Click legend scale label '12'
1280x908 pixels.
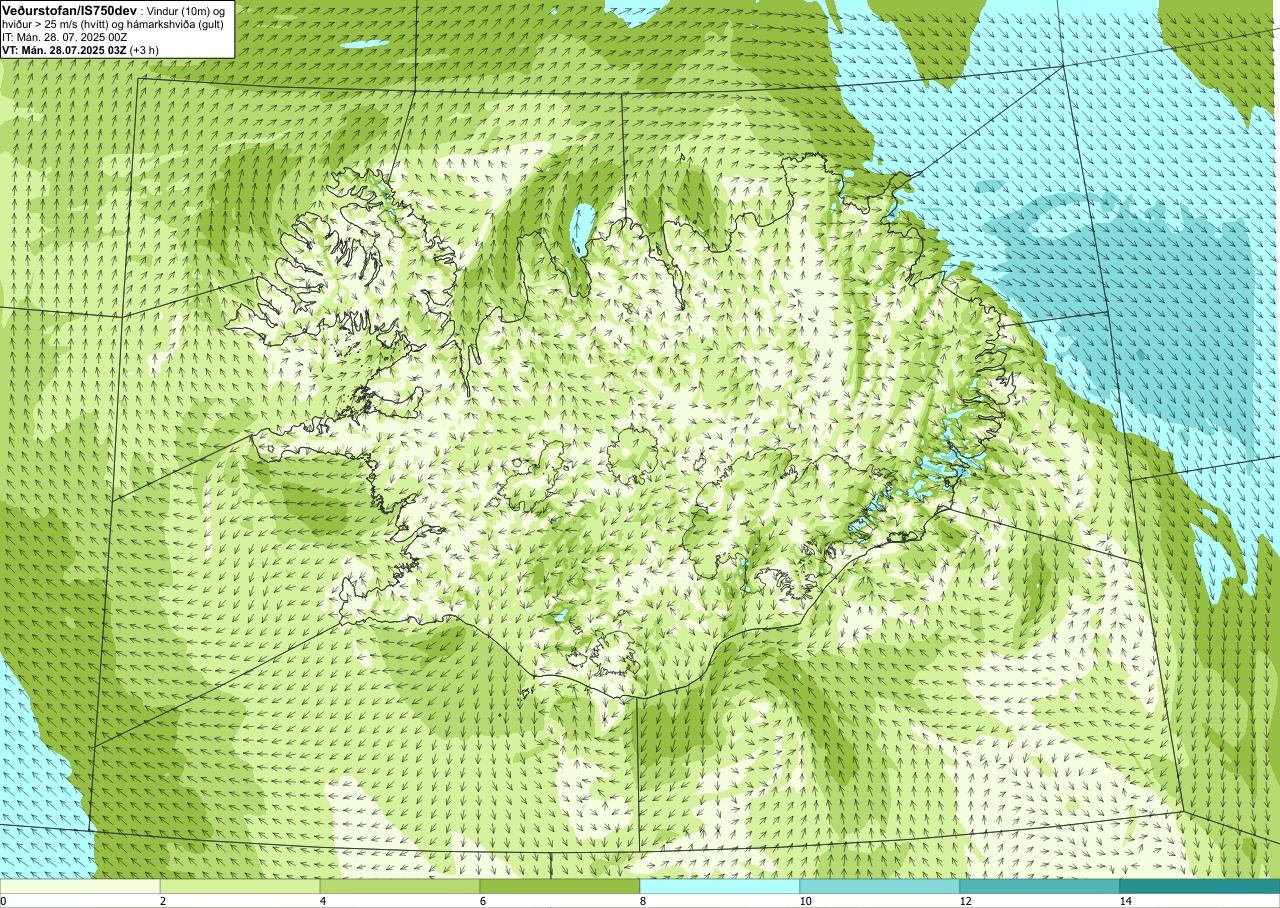(x=965, y=901)
